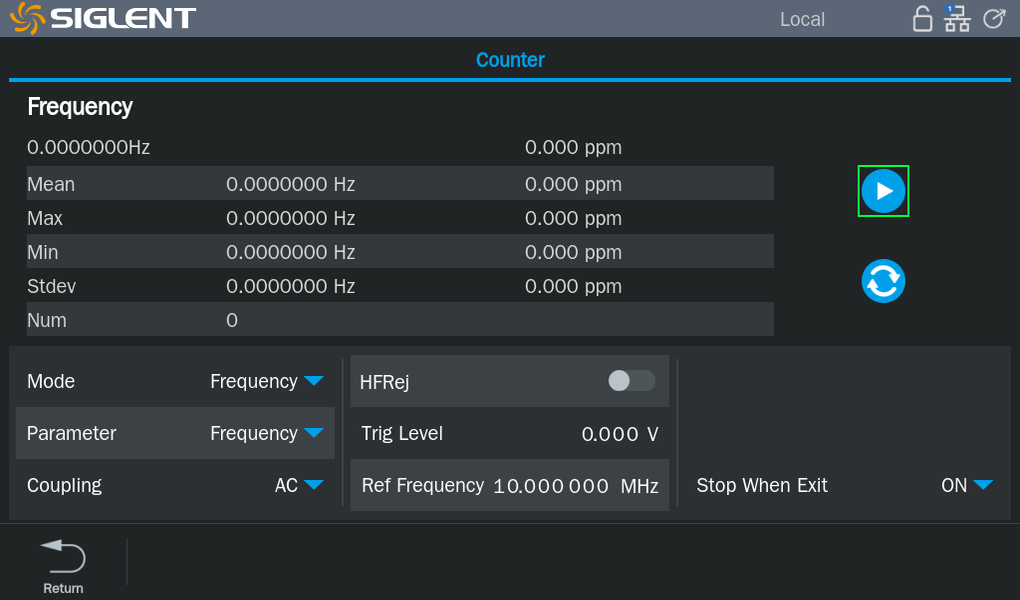
Task: Open the LAN network status icon
Action: click(957, 19)
